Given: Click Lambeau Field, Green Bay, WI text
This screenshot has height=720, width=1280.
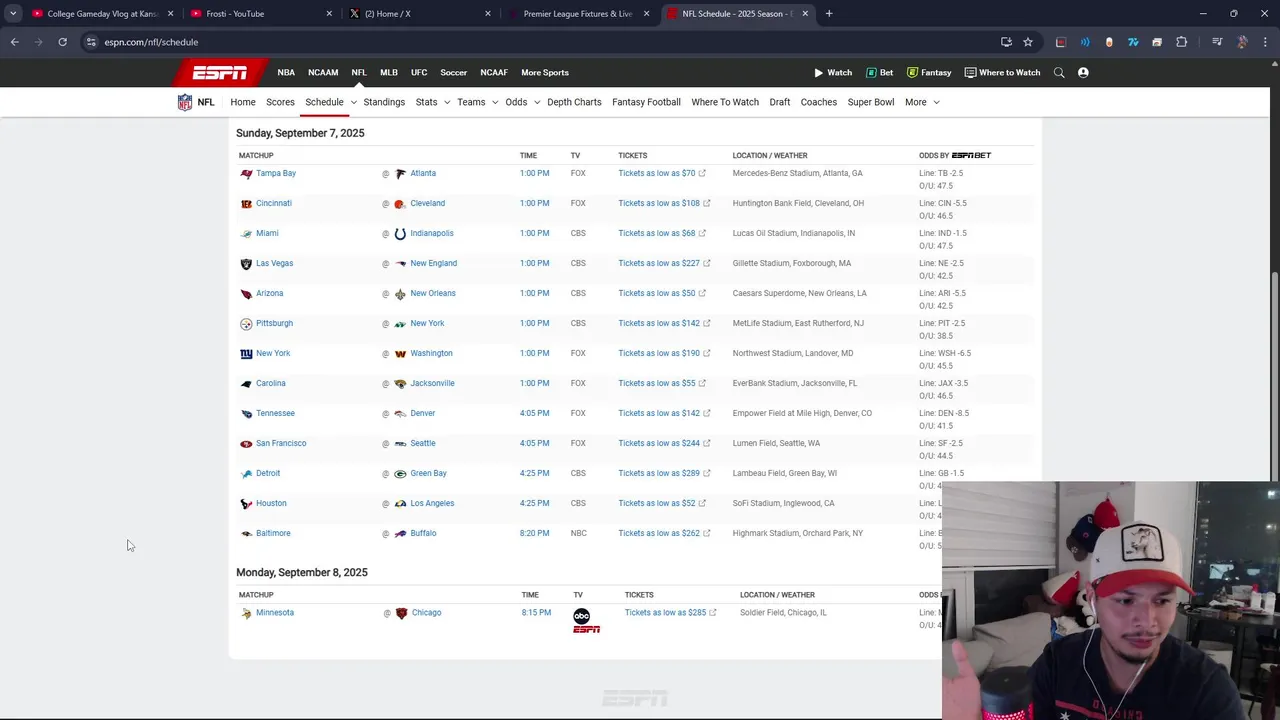Looking at the screenshot, I should coord(785,473).
